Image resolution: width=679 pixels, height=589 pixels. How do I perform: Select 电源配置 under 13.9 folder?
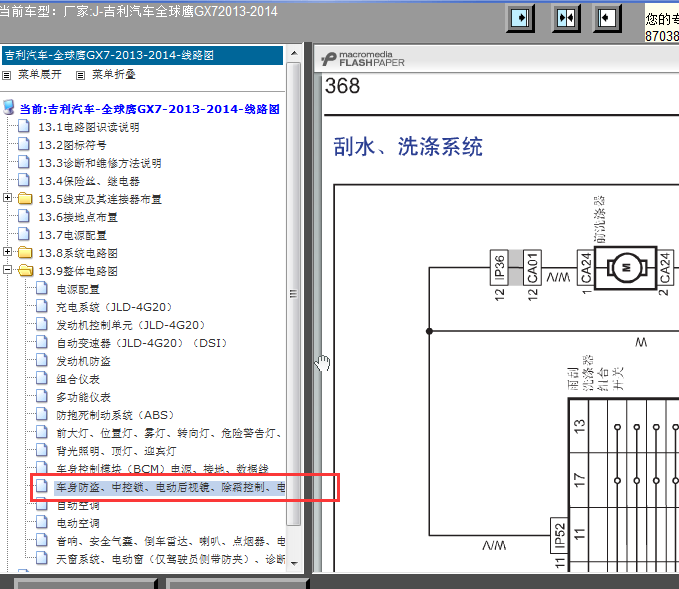[x=78, y=289]
